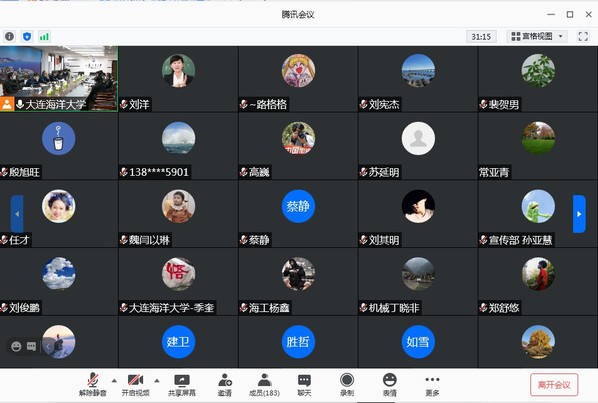The width and height of the screenshot is (598, 403).
Task: Open the invite participants icon
Action: point(225,385)
